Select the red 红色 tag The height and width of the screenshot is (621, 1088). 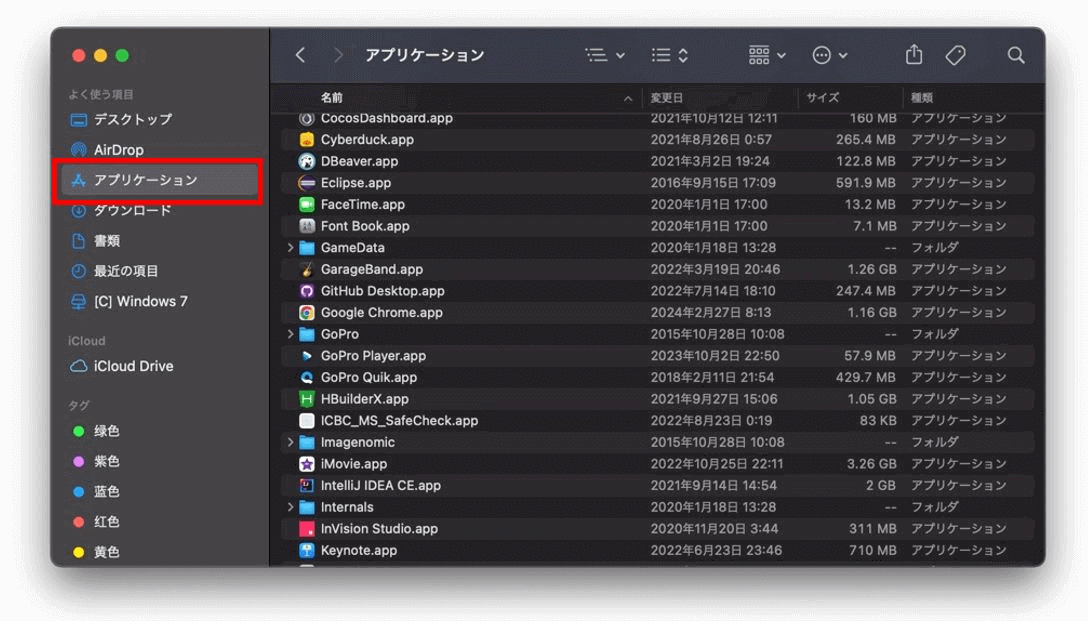pos(159,522)
